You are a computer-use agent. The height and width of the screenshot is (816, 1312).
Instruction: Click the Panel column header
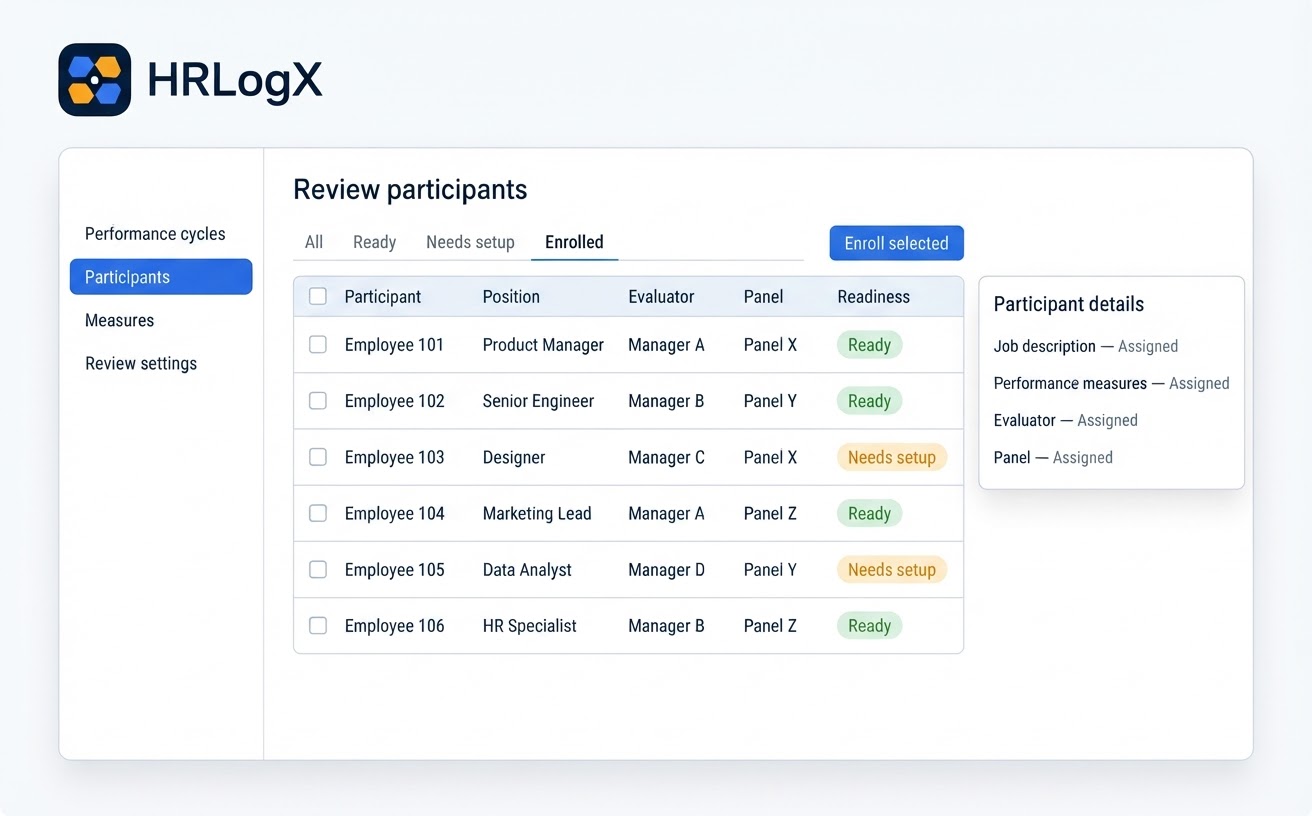(x=763, y=296)
